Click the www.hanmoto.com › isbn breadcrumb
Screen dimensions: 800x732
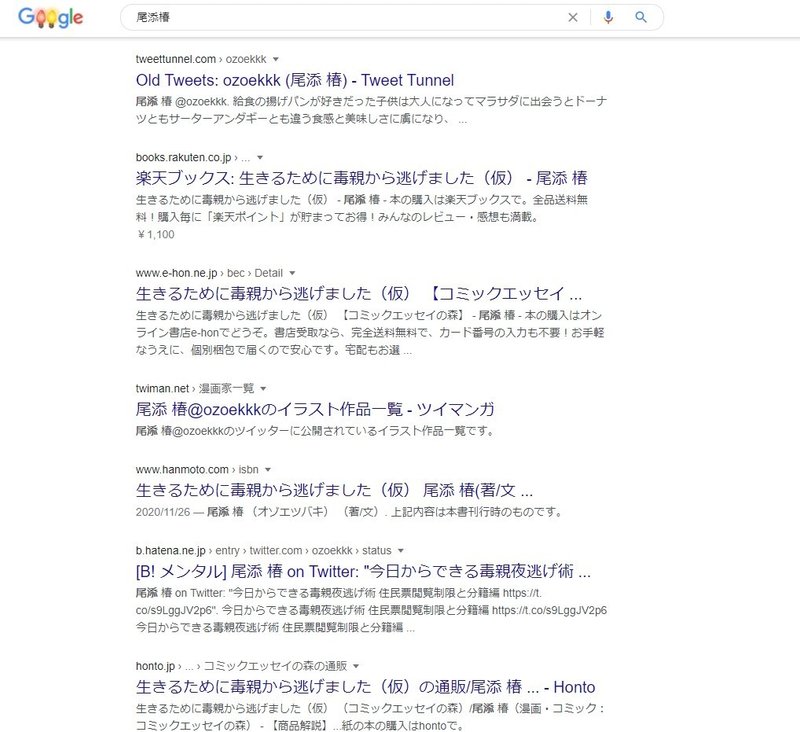point(197,470)
